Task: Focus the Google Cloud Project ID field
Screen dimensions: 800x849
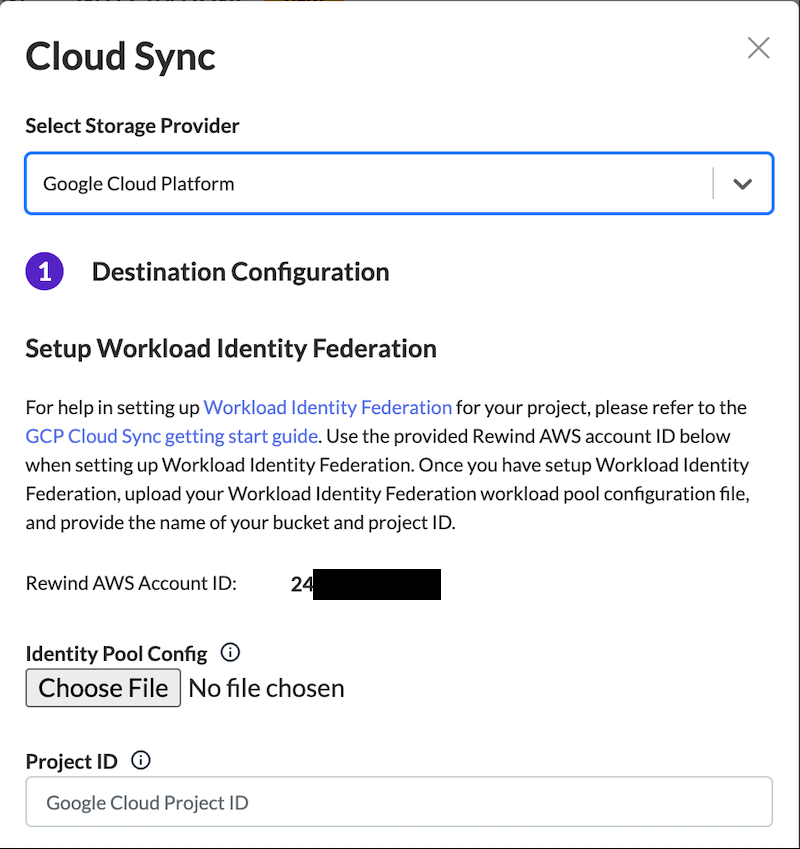Action: (399, 802)
